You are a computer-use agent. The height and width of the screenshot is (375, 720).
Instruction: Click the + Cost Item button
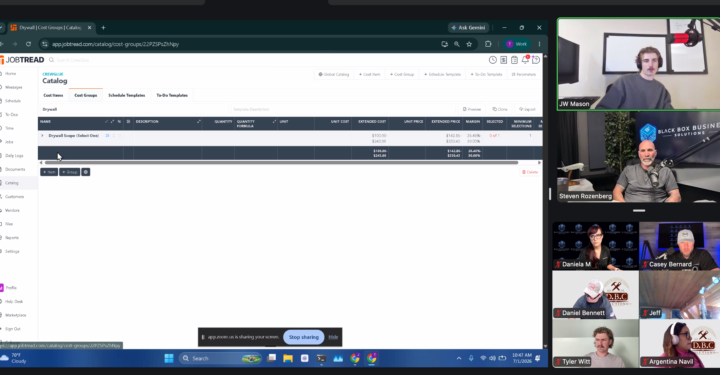tap(369, 74)
